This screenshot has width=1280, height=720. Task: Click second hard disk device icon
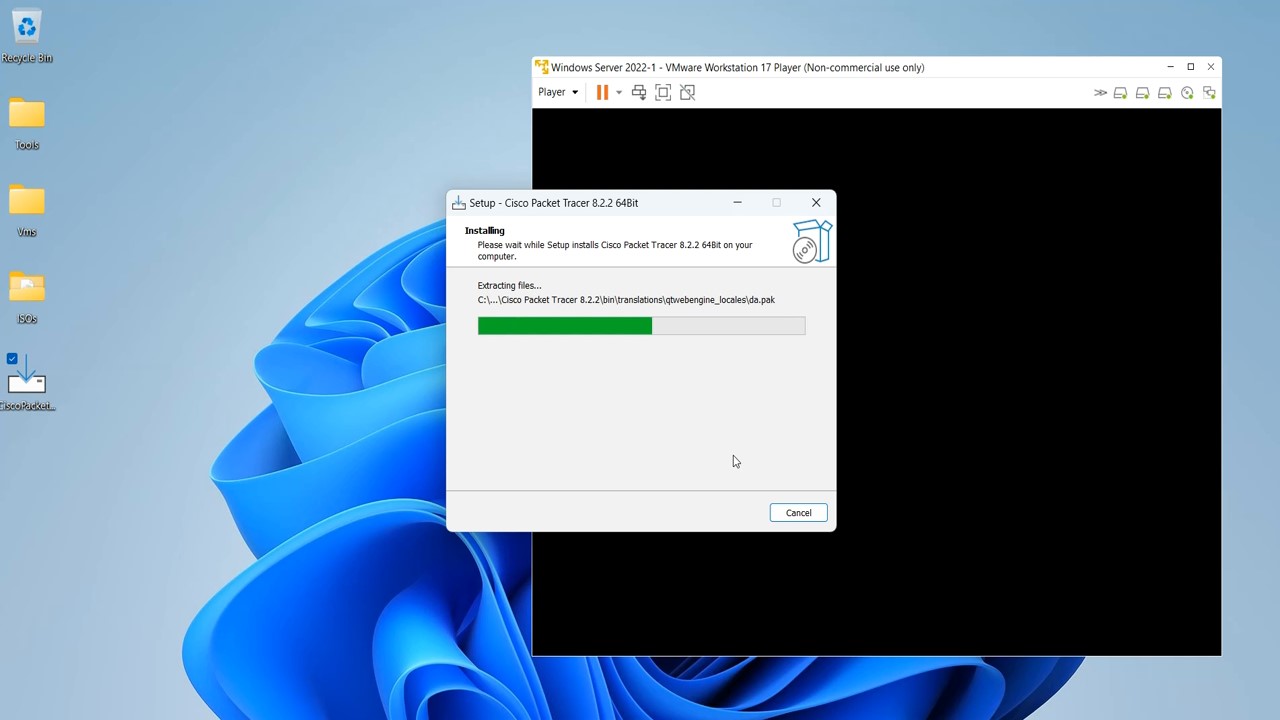coord(1142,93)
